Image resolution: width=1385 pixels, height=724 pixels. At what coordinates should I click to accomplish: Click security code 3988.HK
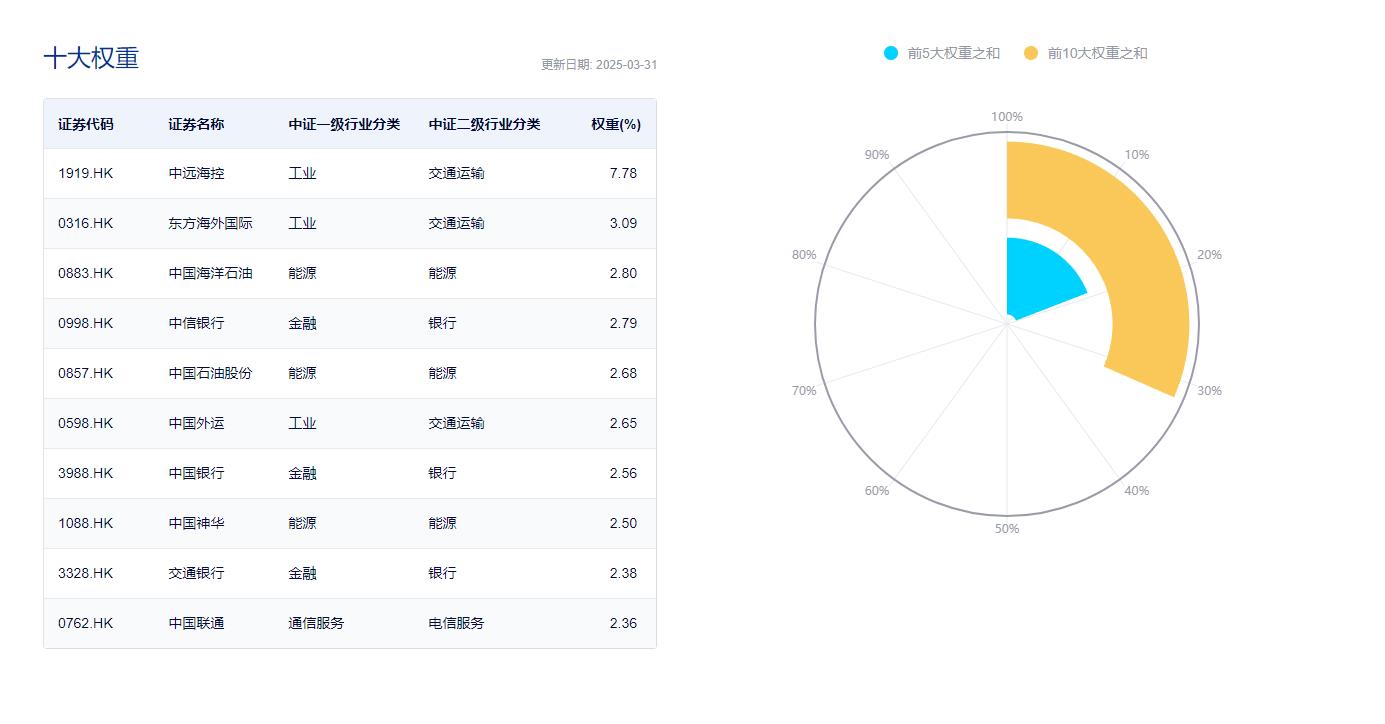click(x=86, y=473)
